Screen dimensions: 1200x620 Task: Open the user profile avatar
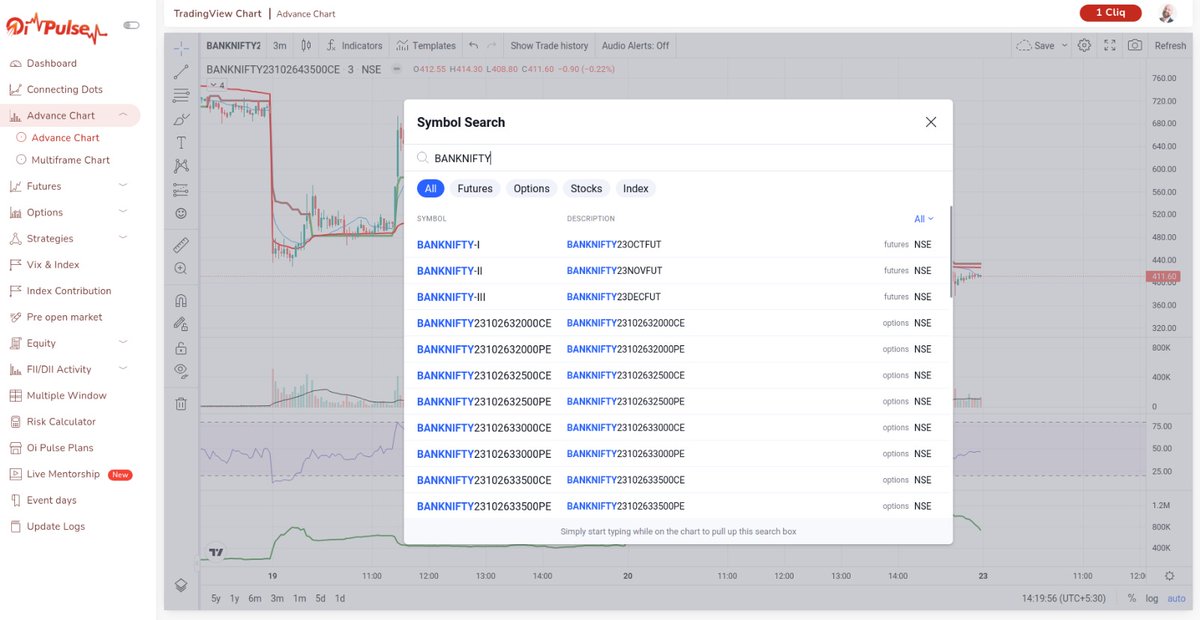(1167, 13)
